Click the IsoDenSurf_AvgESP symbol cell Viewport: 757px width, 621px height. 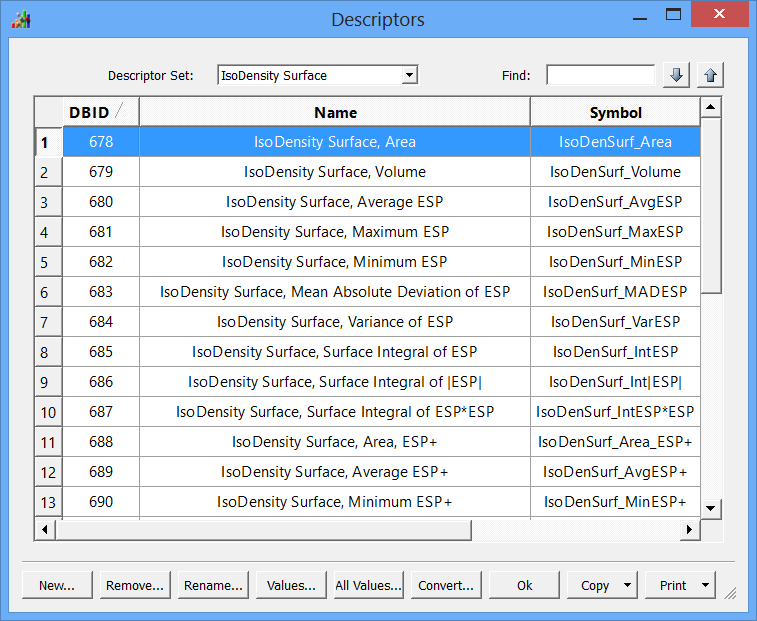click(616, 202)
